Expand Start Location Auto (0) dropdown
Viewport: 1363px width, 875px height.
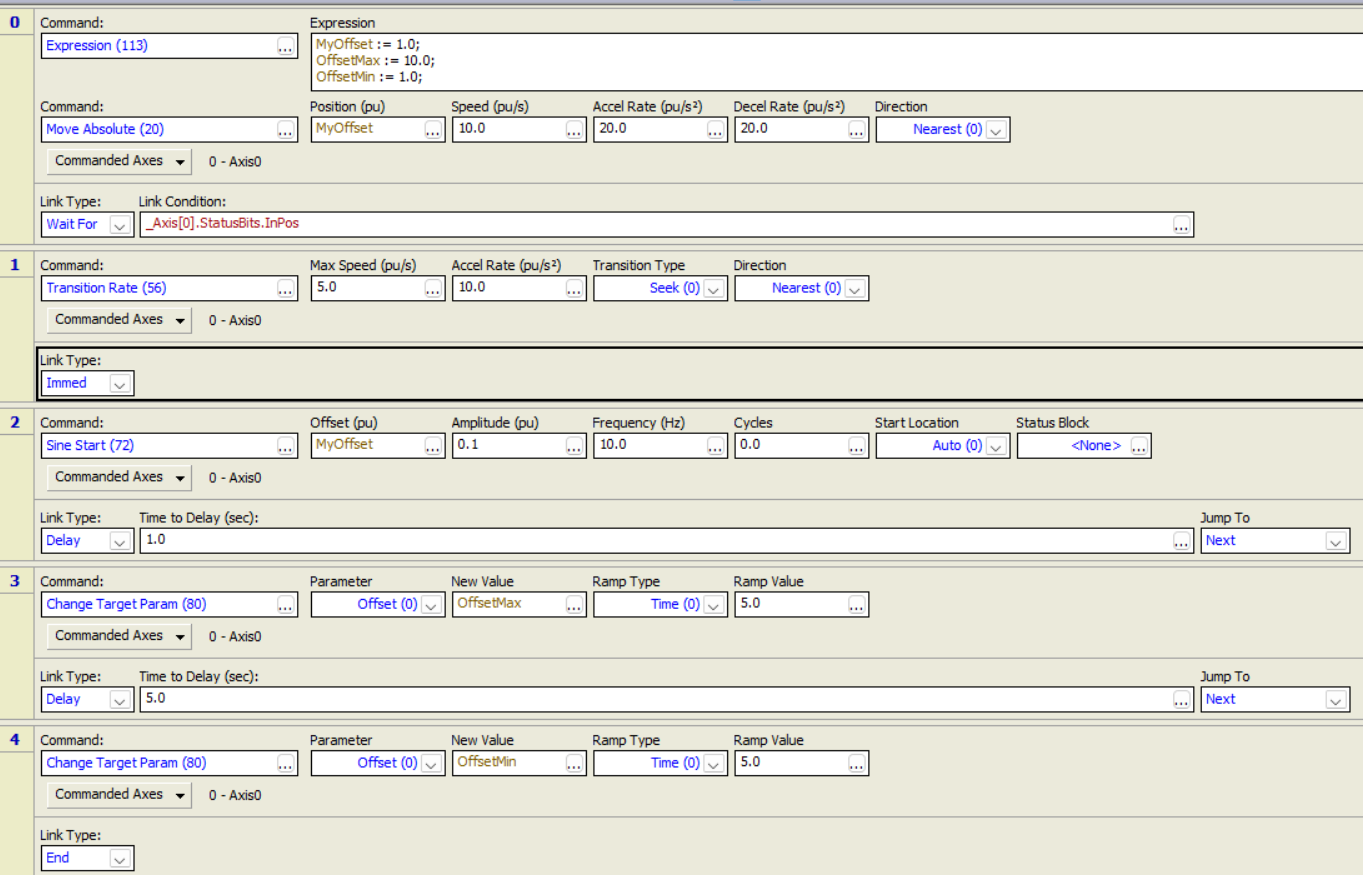click(x=996, y=446)
